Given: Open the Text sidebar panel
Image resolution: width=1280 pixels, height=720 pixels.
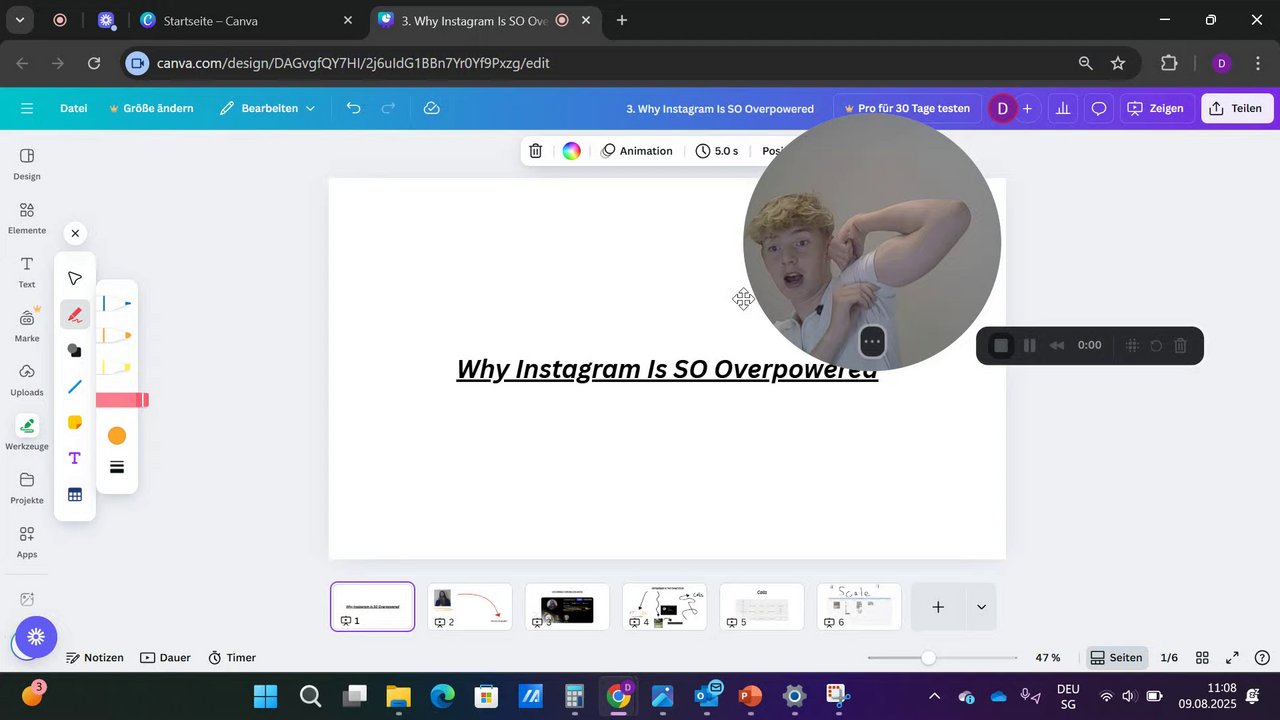Looking at the screenshot, I should [x=27, y=271].
